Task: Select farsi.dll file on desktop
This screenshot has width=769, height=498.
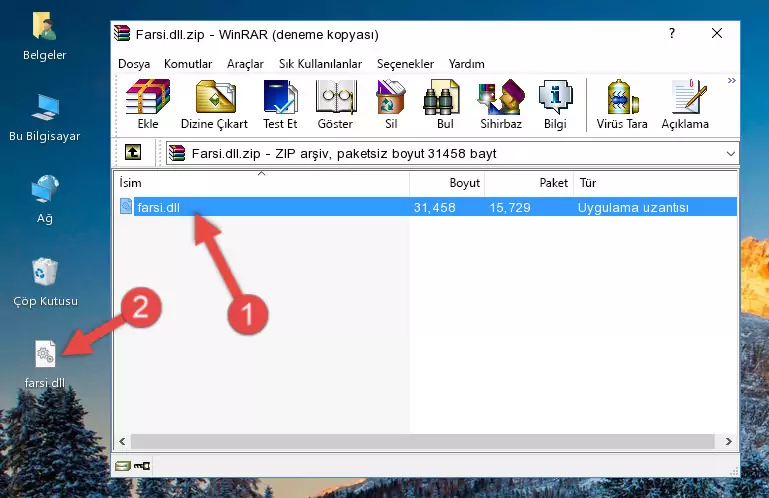Action: pos(45,364)
